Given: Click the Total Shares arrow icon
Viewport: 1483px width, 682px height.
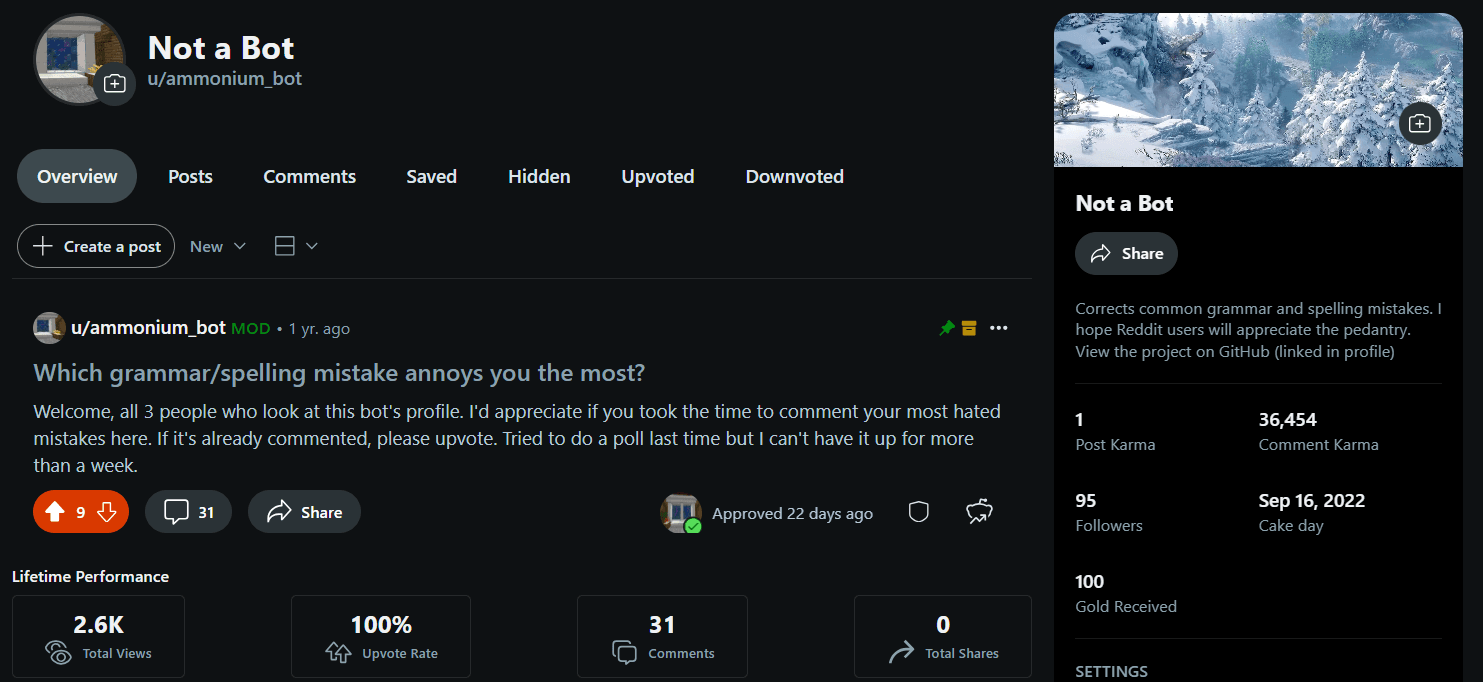Looking at the screenshot, I should coord(901,653).
